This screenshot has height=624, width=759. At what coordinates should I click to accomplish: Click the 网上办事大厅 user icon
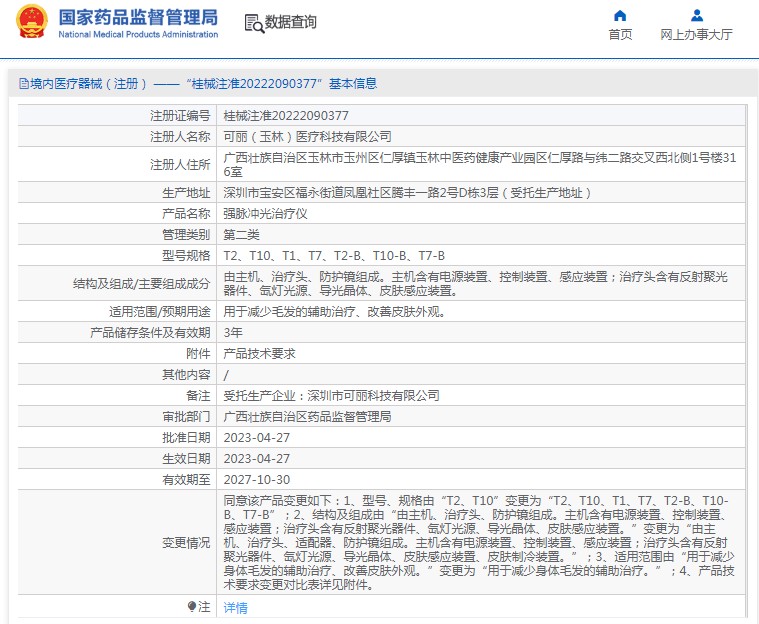click(697, 15)
